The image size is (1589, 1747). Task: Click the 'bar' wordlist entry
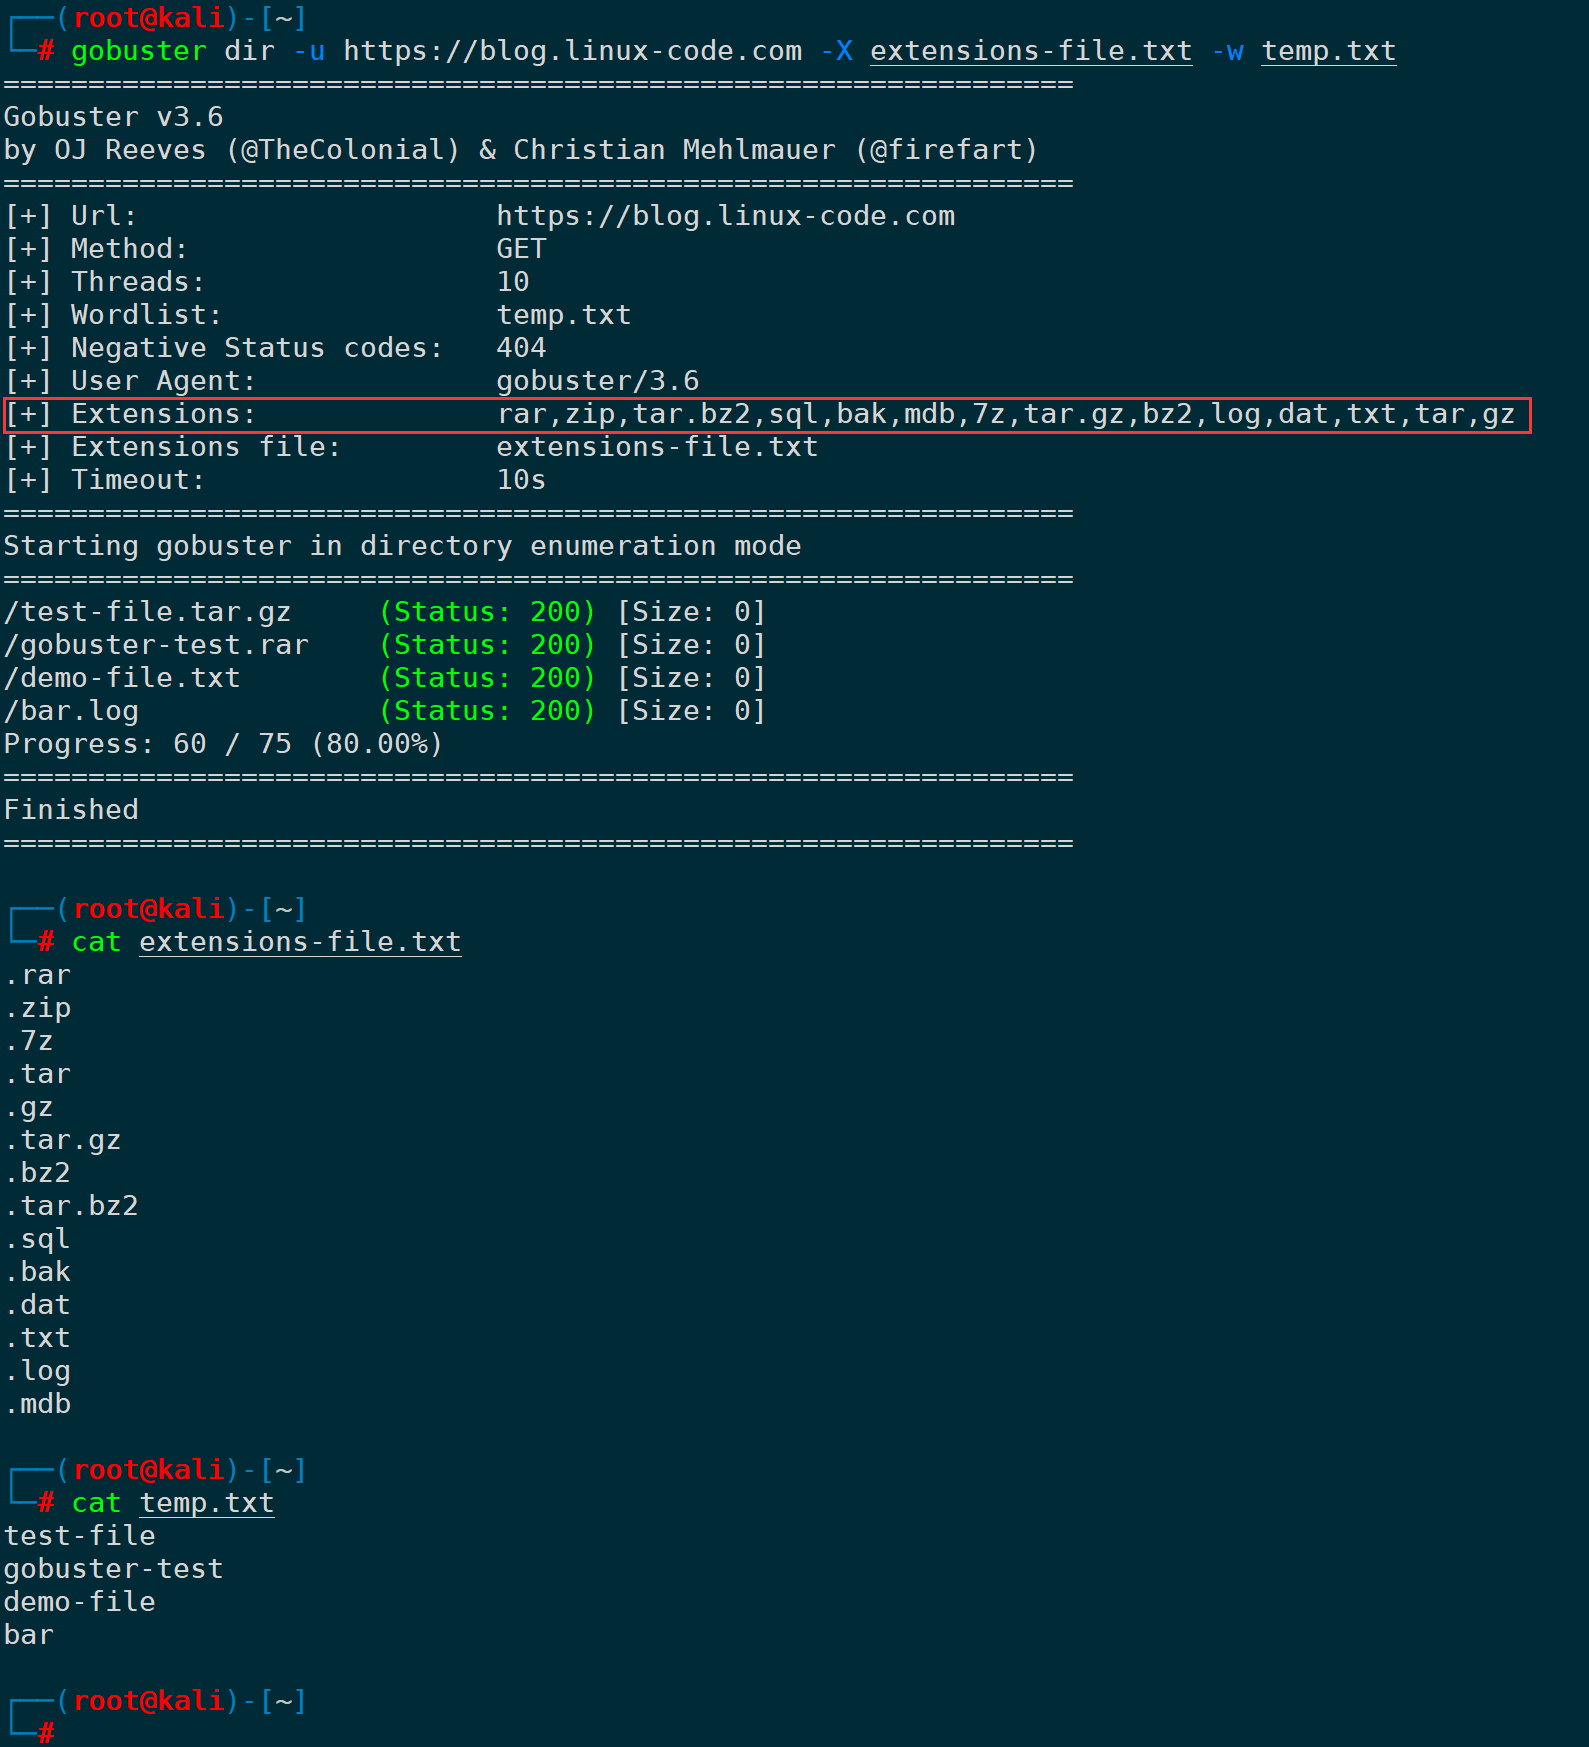pyautogui.click(x=28, y=1635)
